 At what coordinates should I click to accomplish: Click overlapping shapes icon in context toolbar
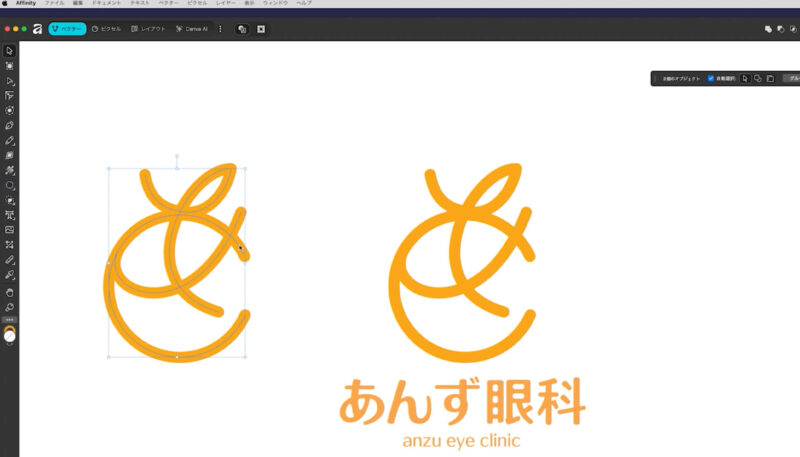point(758,79)
